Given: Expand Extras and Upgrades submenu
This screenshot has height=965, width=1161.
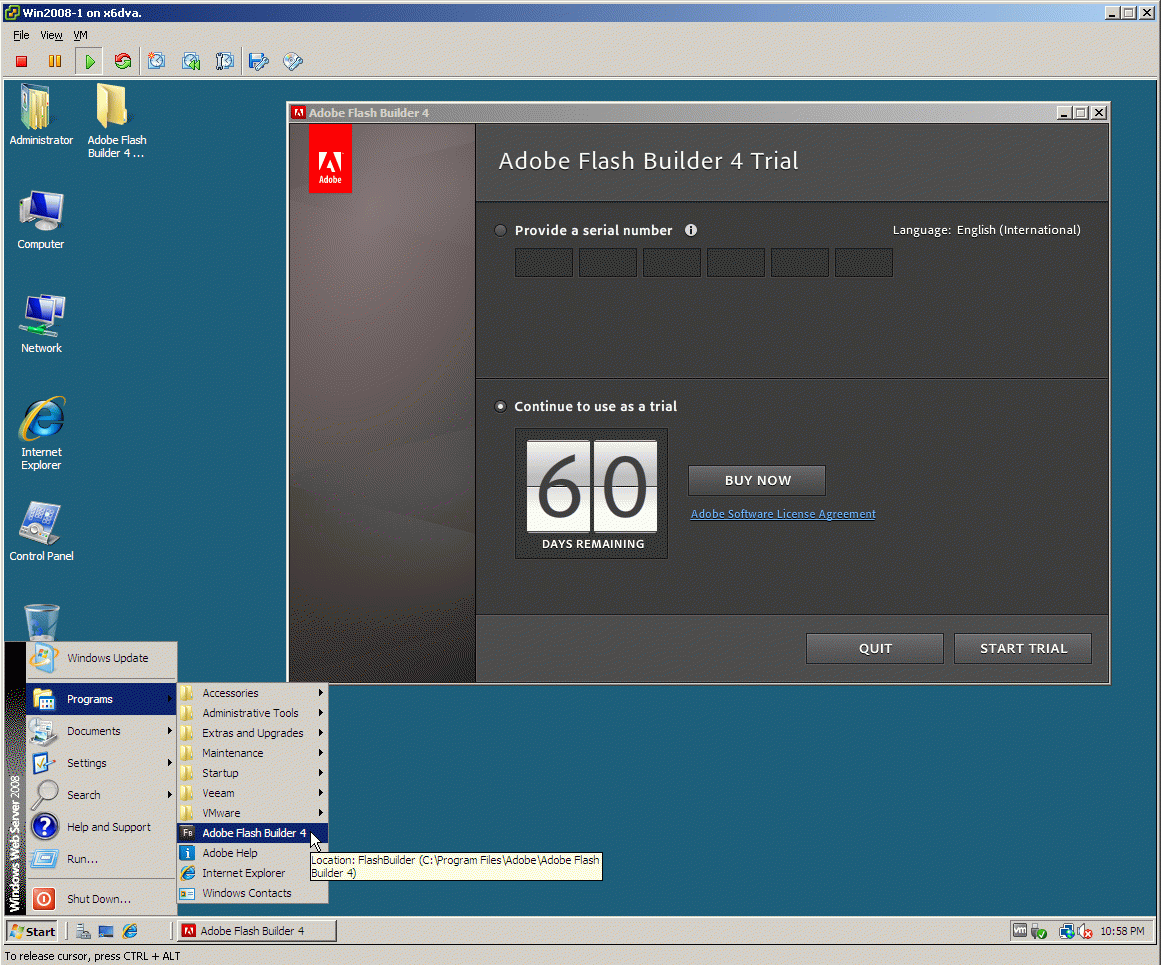Looking at the screenshot, I should point(252,732).
